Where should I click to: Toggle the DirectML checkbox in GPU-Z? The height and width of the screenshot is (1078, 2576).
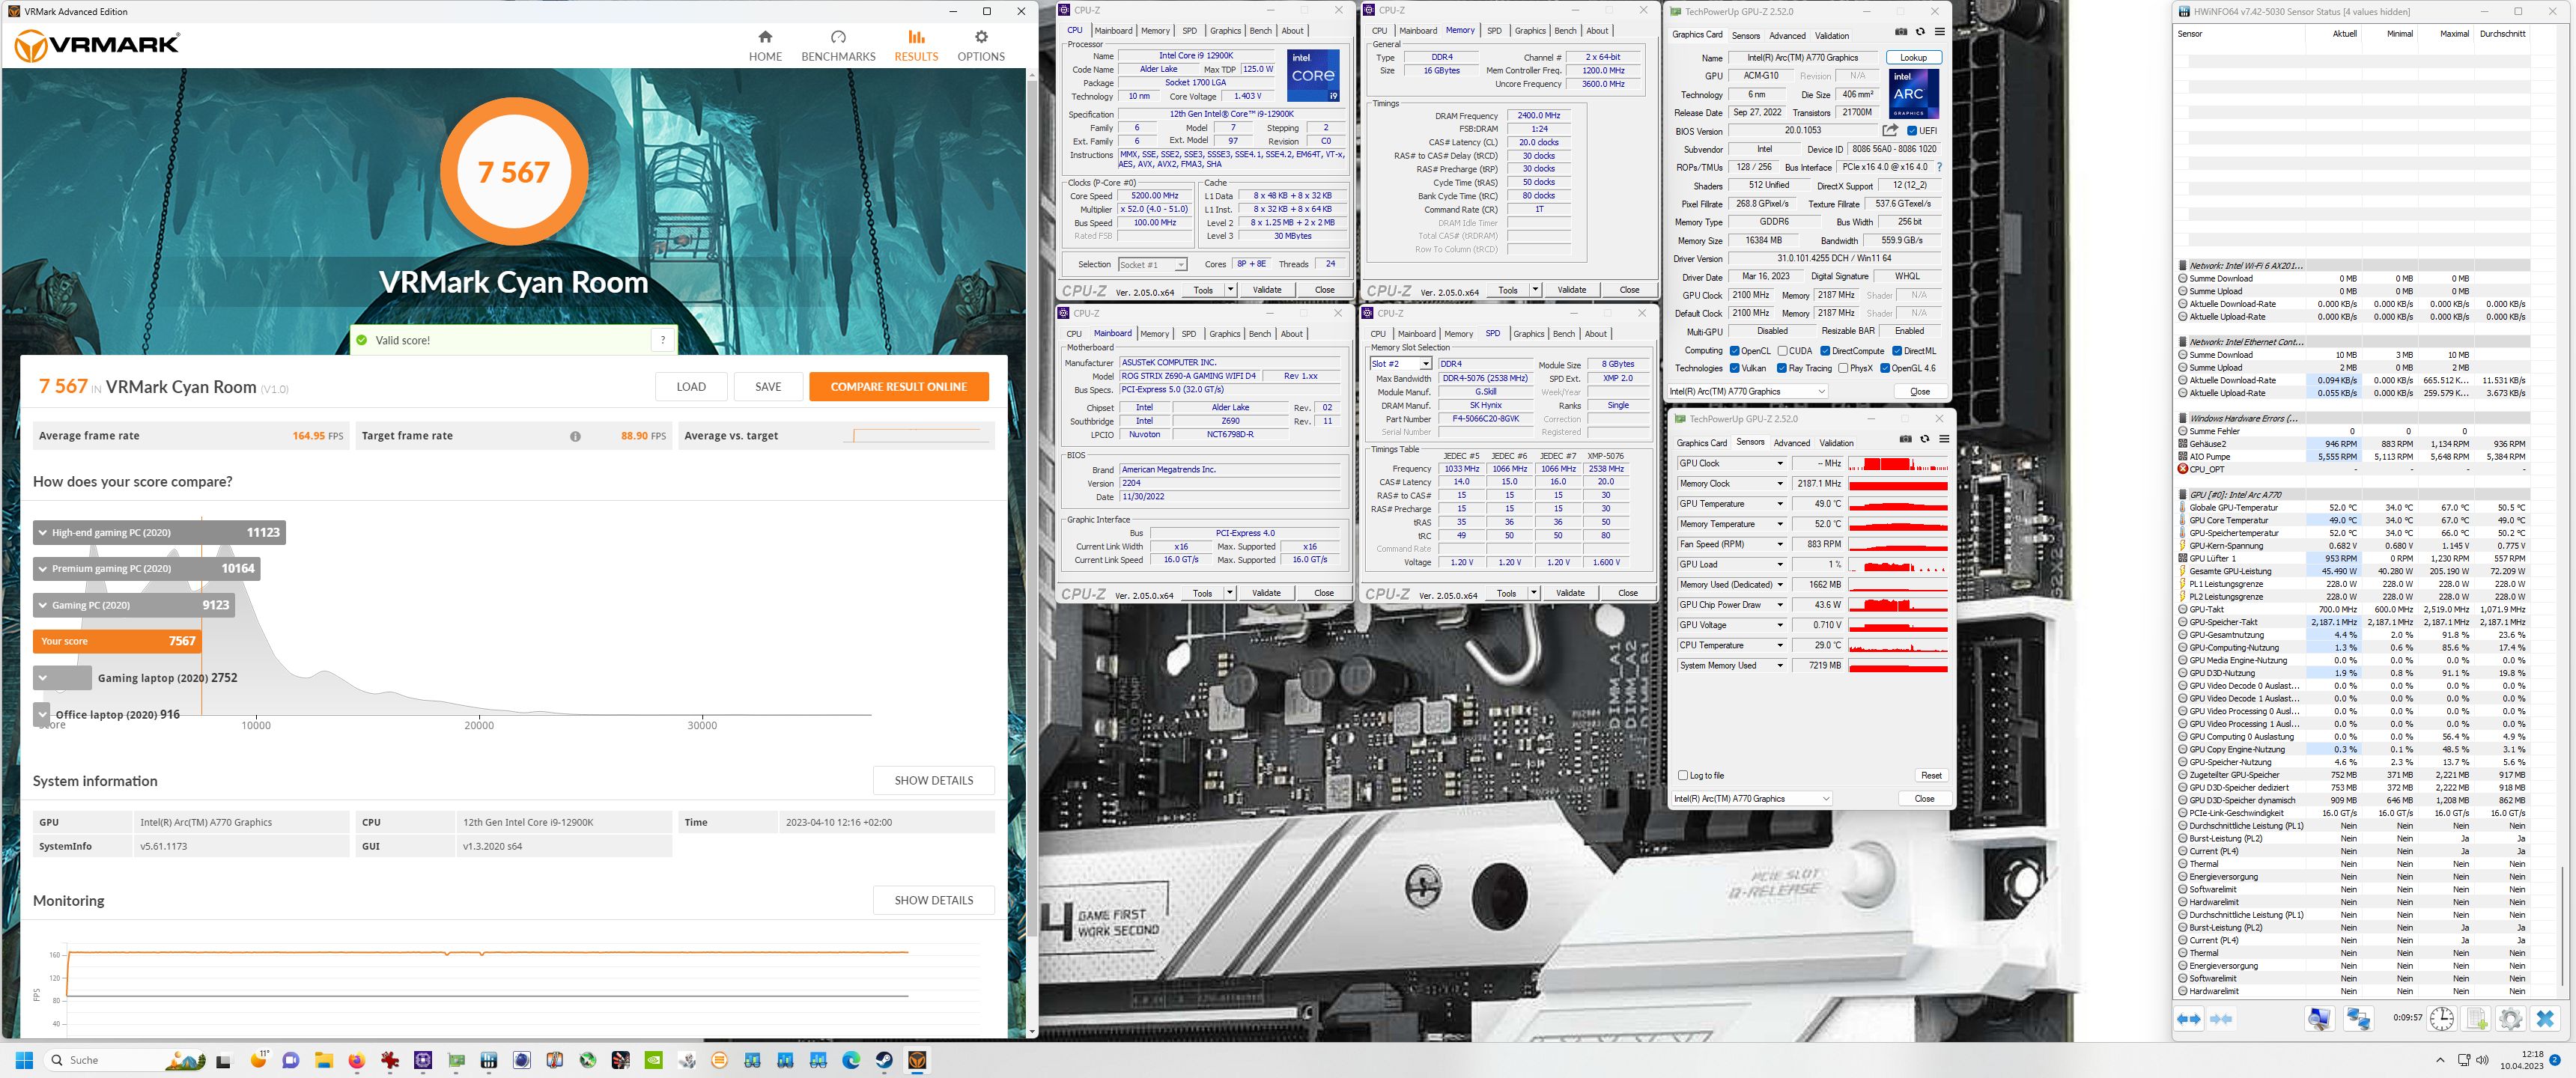[1897, 351]
